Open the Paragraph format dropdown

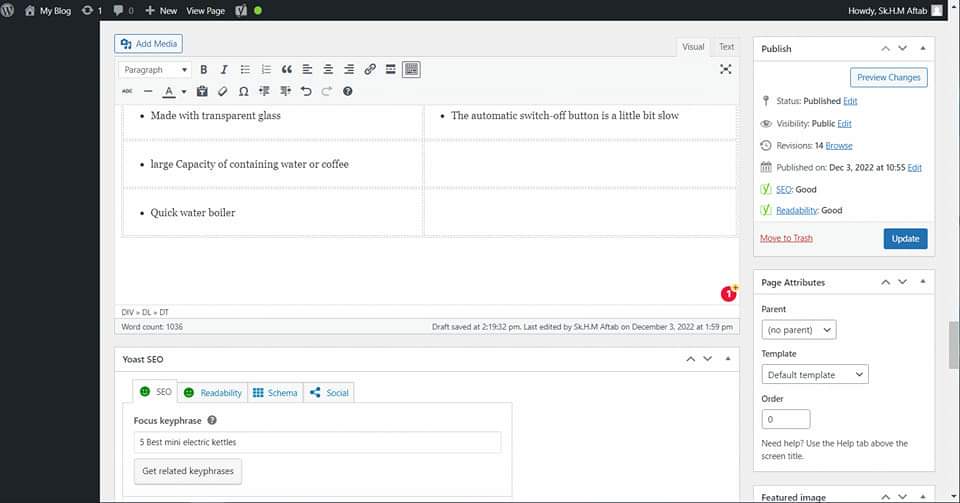155,70
